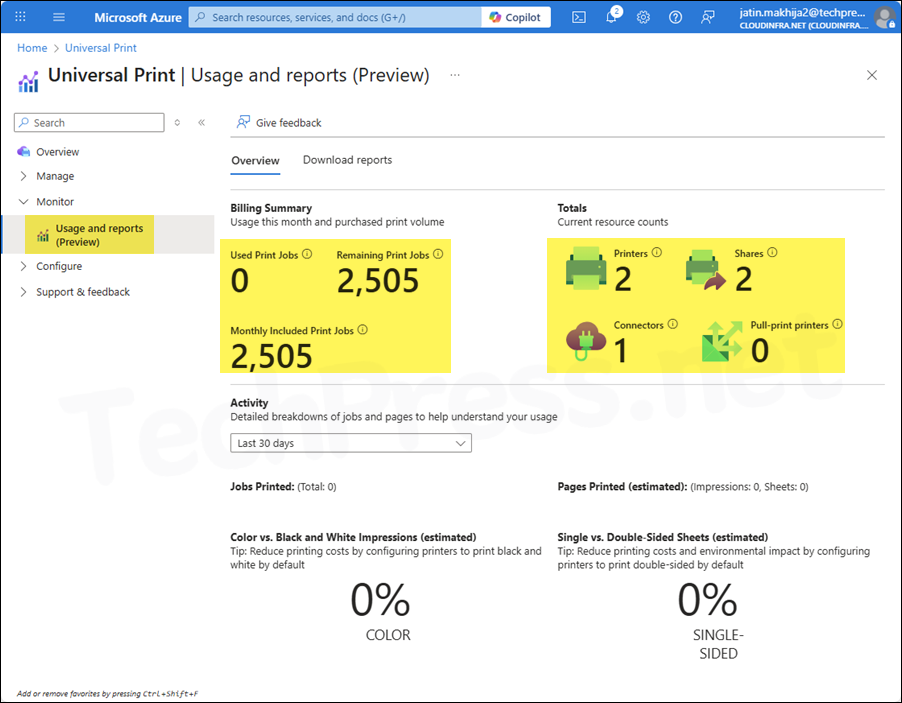The height and width of the screenshot is (703, 902).
Task: Click the Printers count 2
Action: pyautogui.click(x=623, y=280)
